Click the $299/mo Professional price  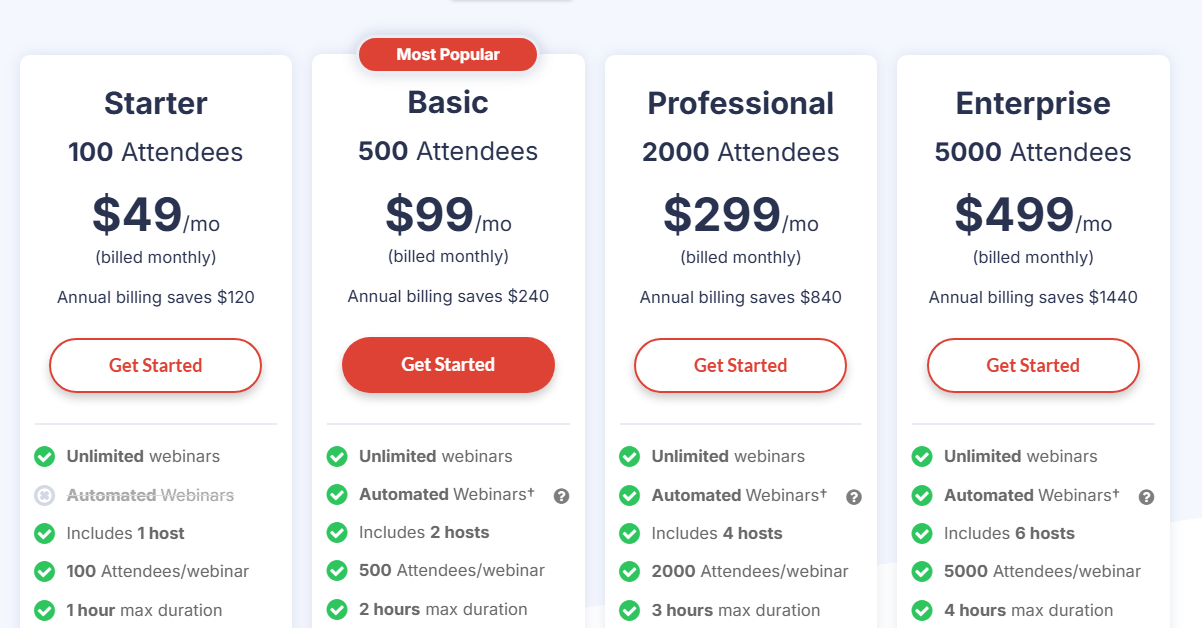coord(740,215)
